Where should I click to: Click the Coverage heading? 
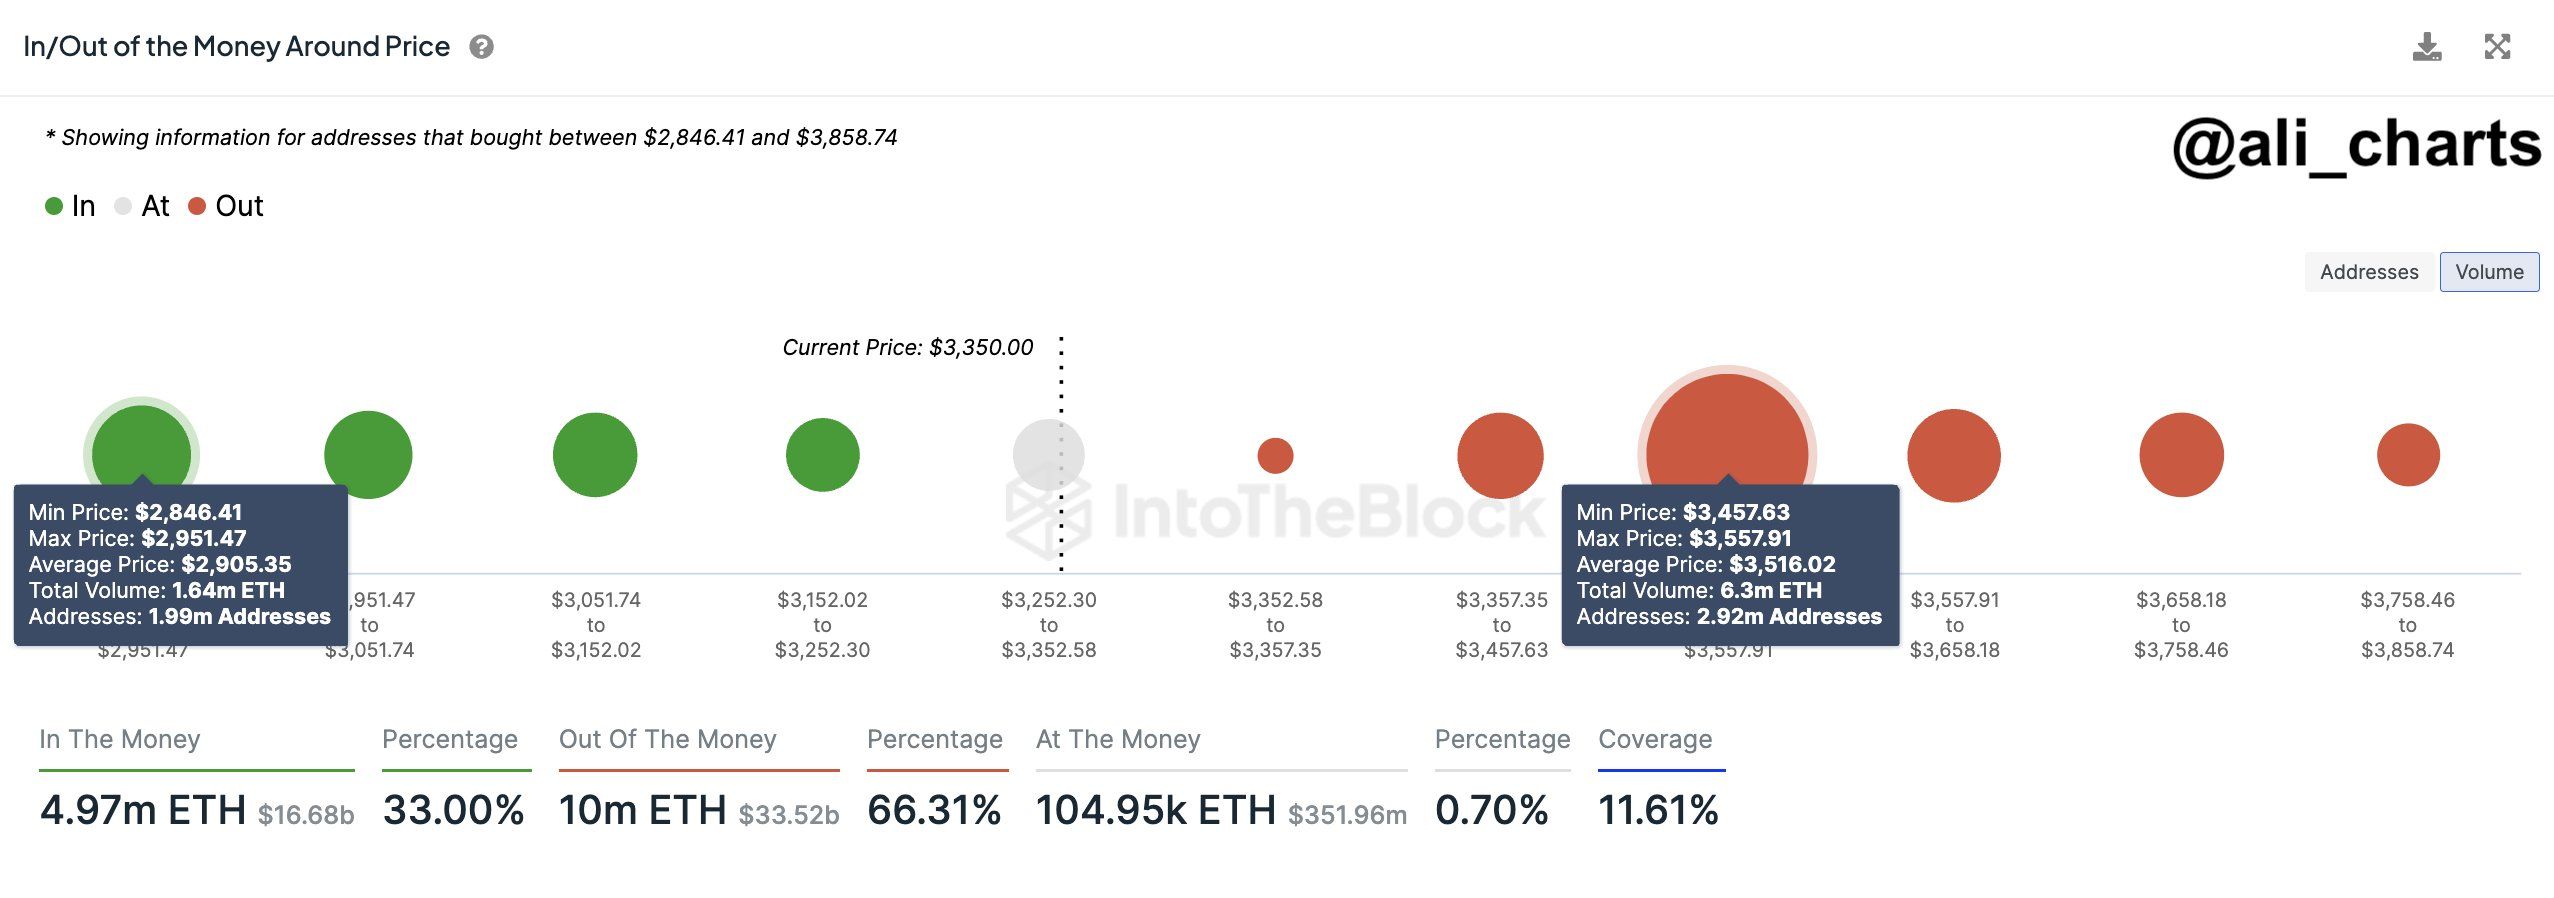(1655, 739)
